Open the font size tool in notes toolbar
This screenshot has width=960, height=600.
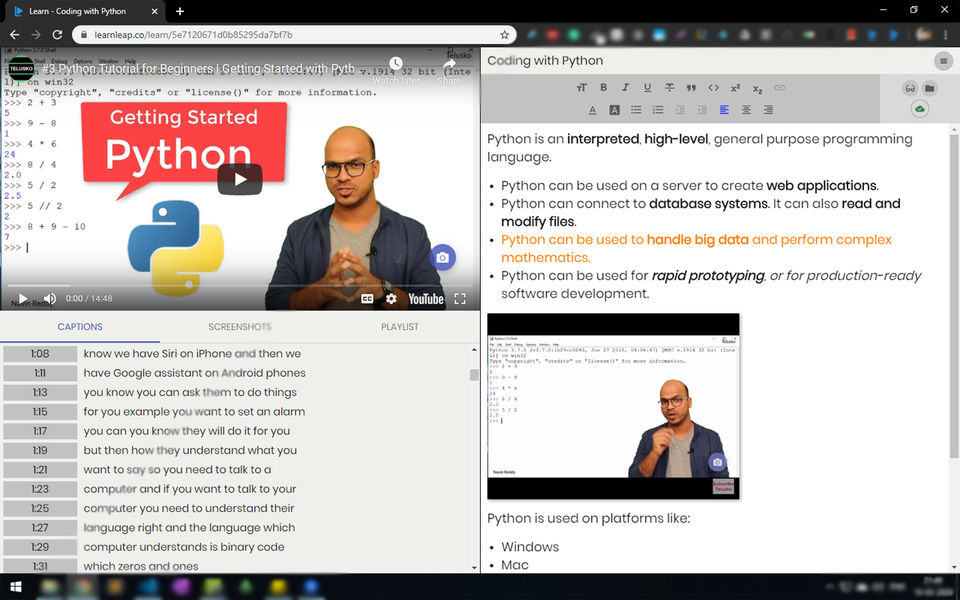(x=582, y=88)
